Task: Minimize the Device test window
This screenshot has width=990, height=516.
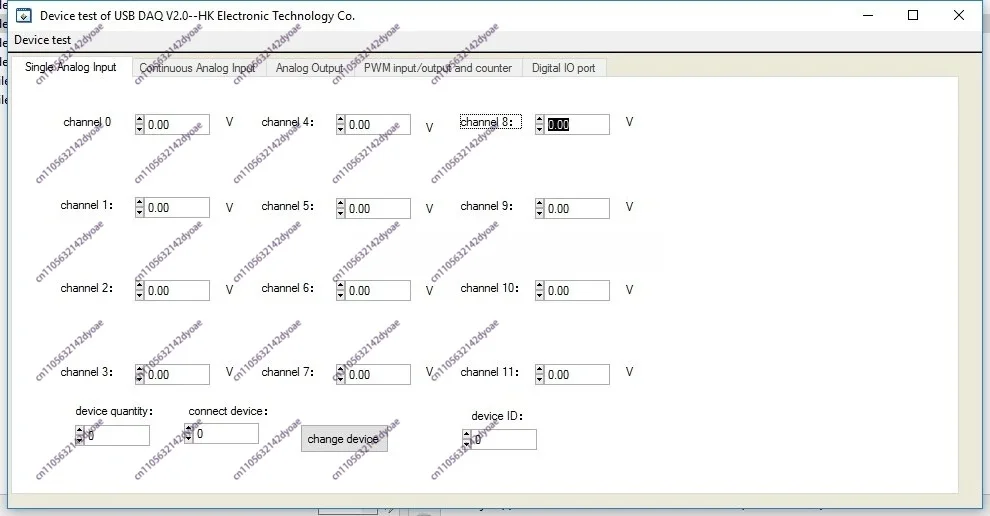Action: tap(868, 15)
